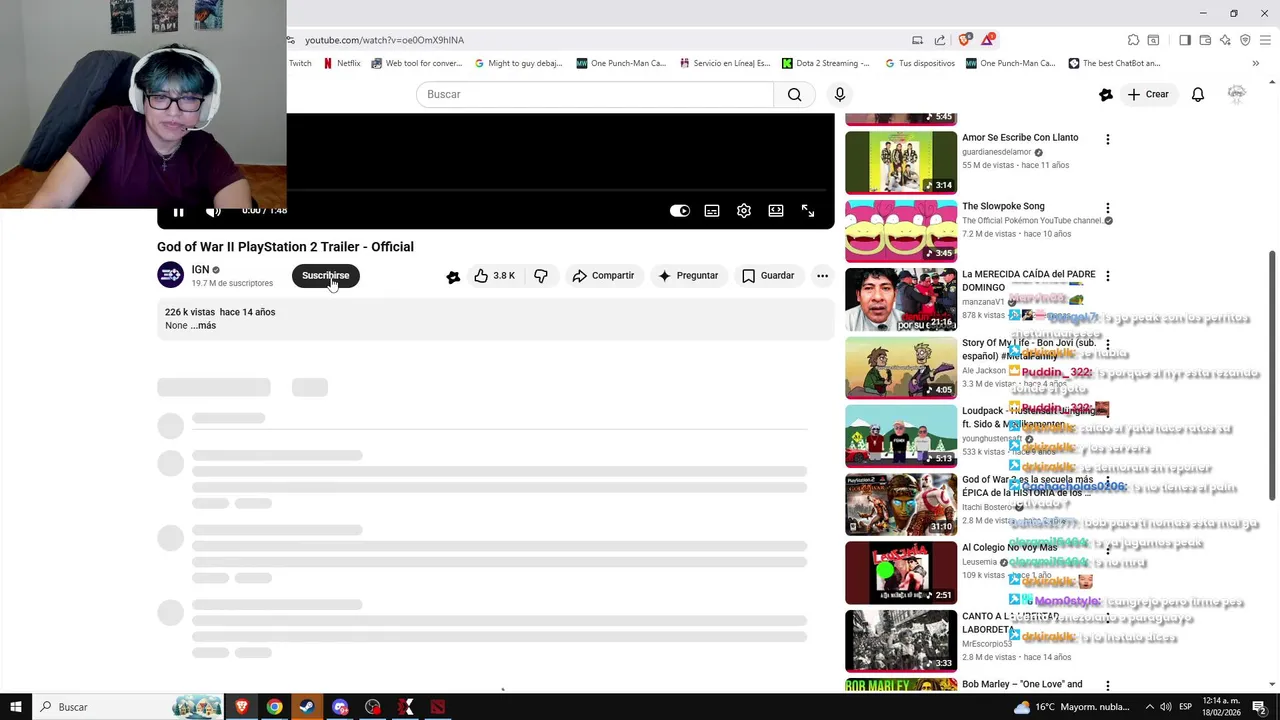This screenshot has width=1280, height=720.
Task: Open Chrome from the Windows taskbar
Action: [274, 707]
